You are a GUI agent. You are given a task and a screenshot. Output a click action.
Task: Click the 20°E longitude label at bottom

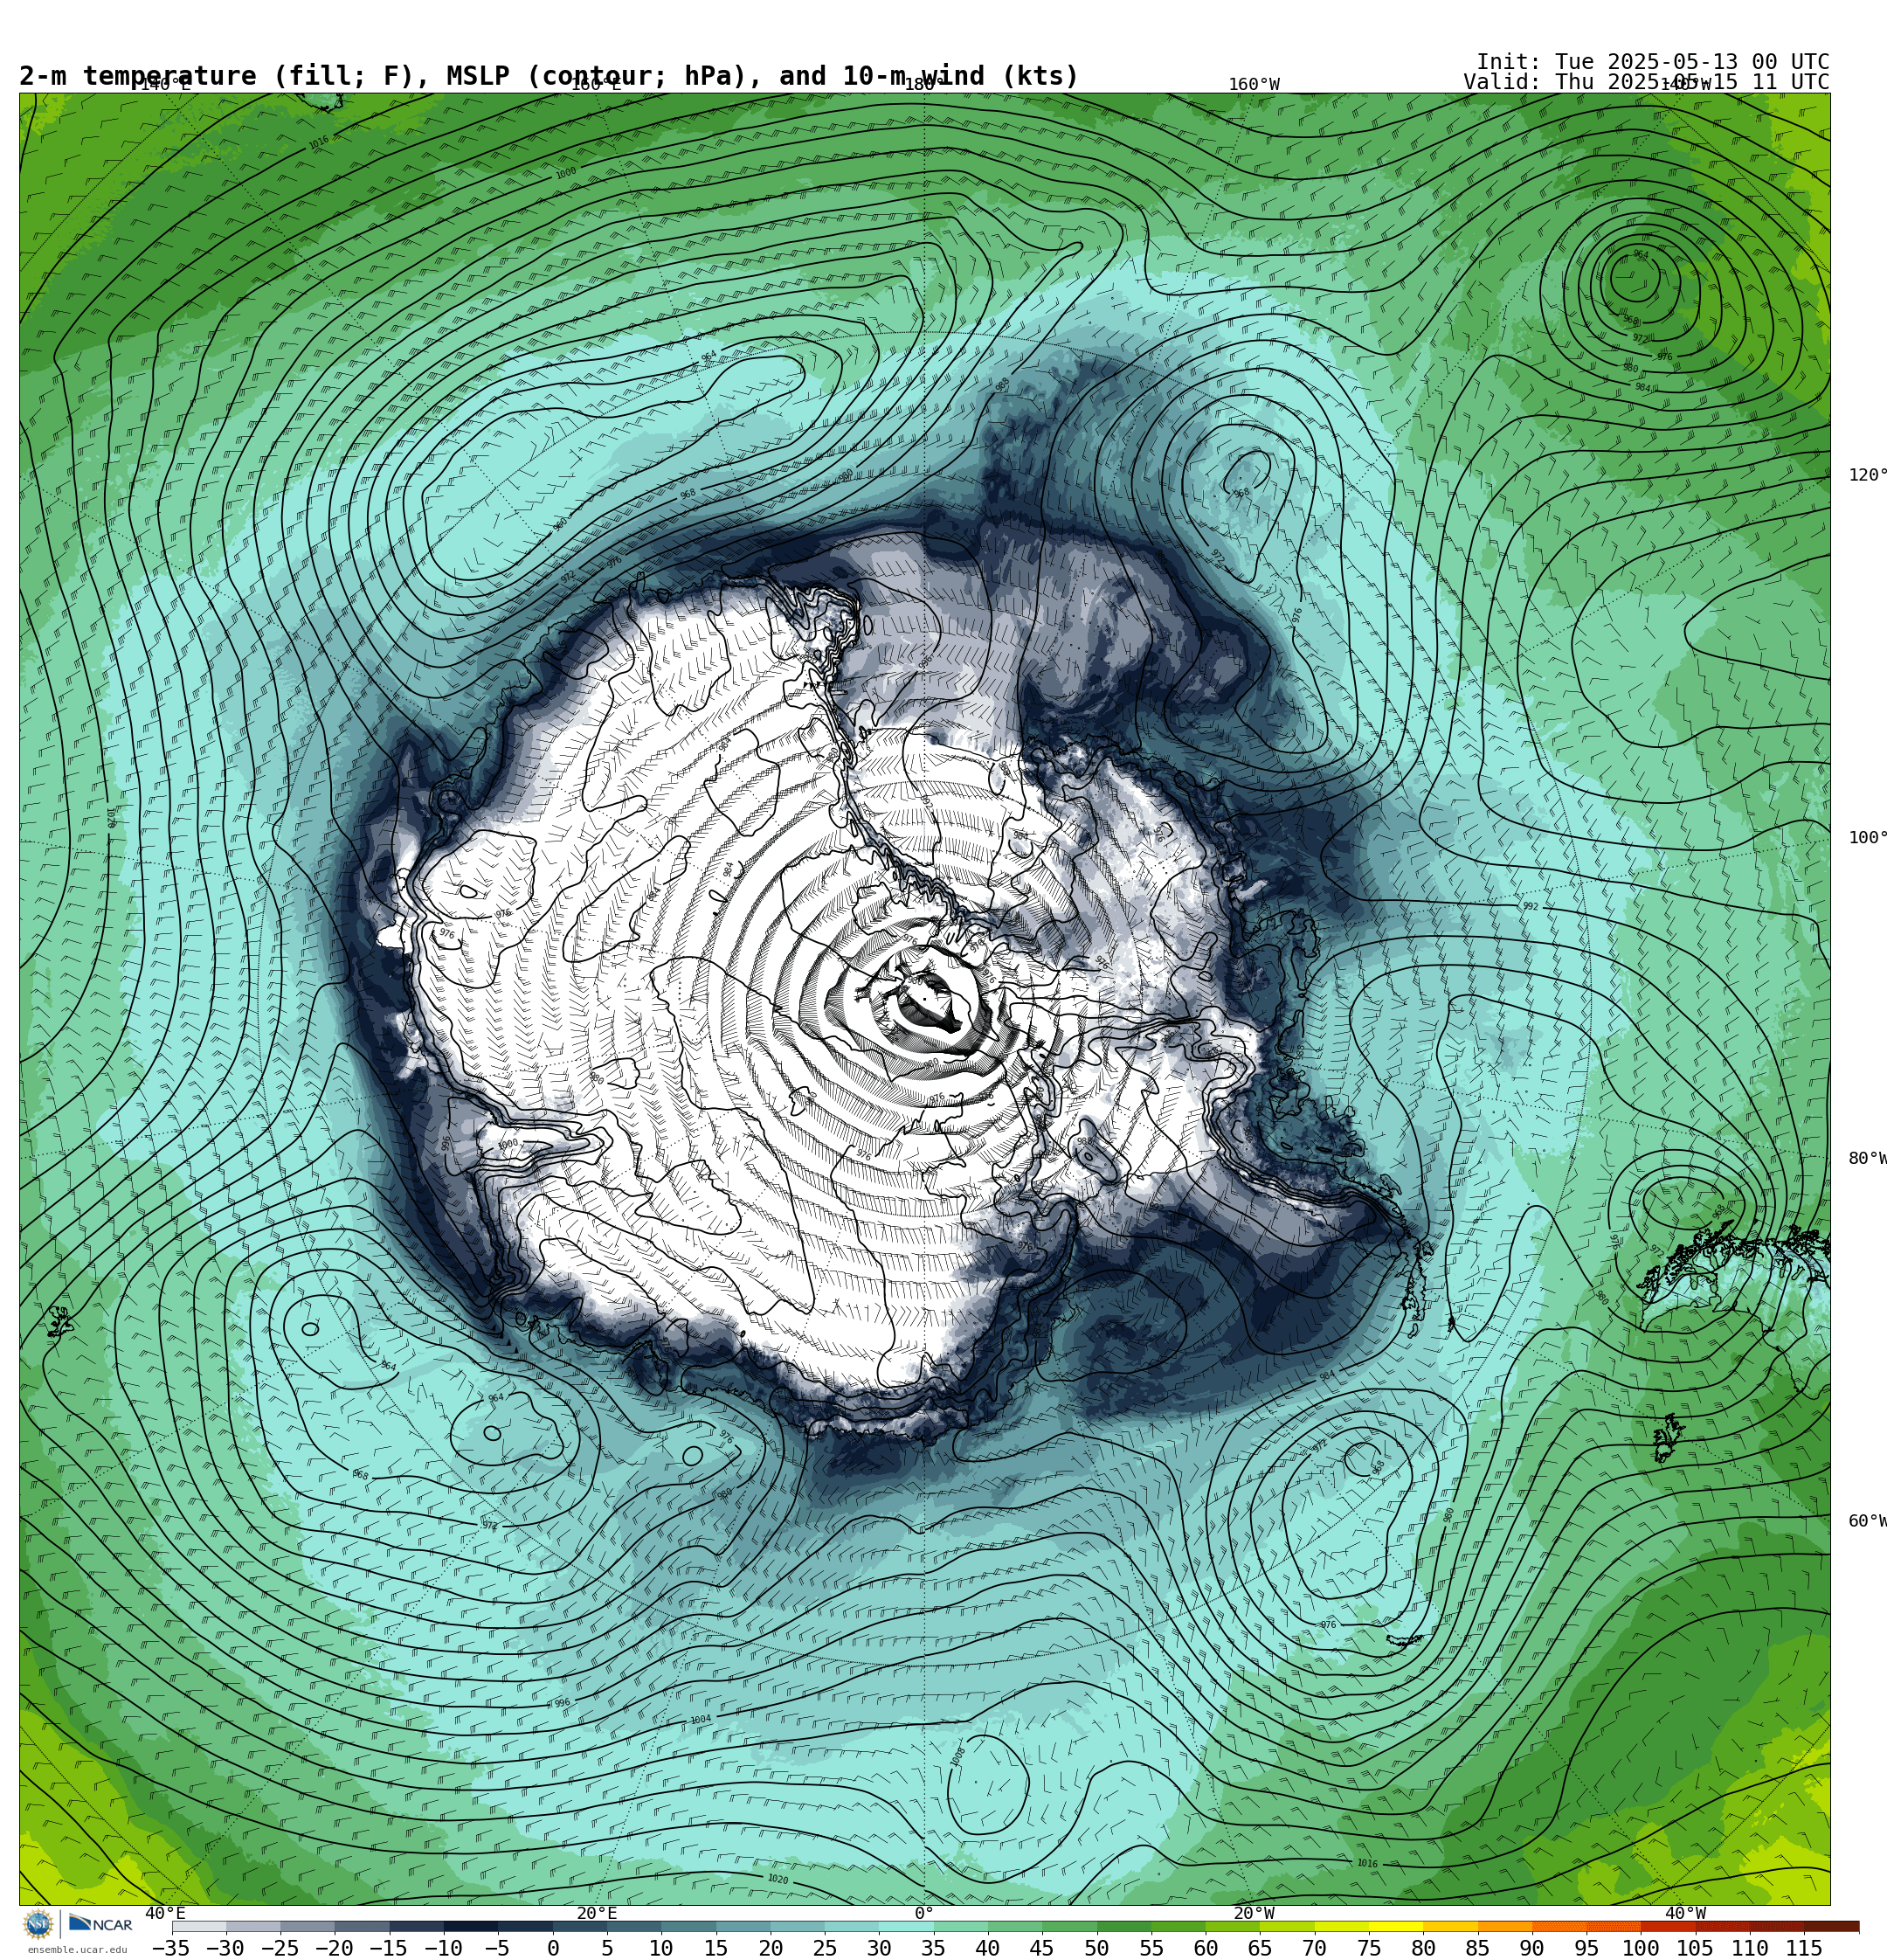[596, 1913]
